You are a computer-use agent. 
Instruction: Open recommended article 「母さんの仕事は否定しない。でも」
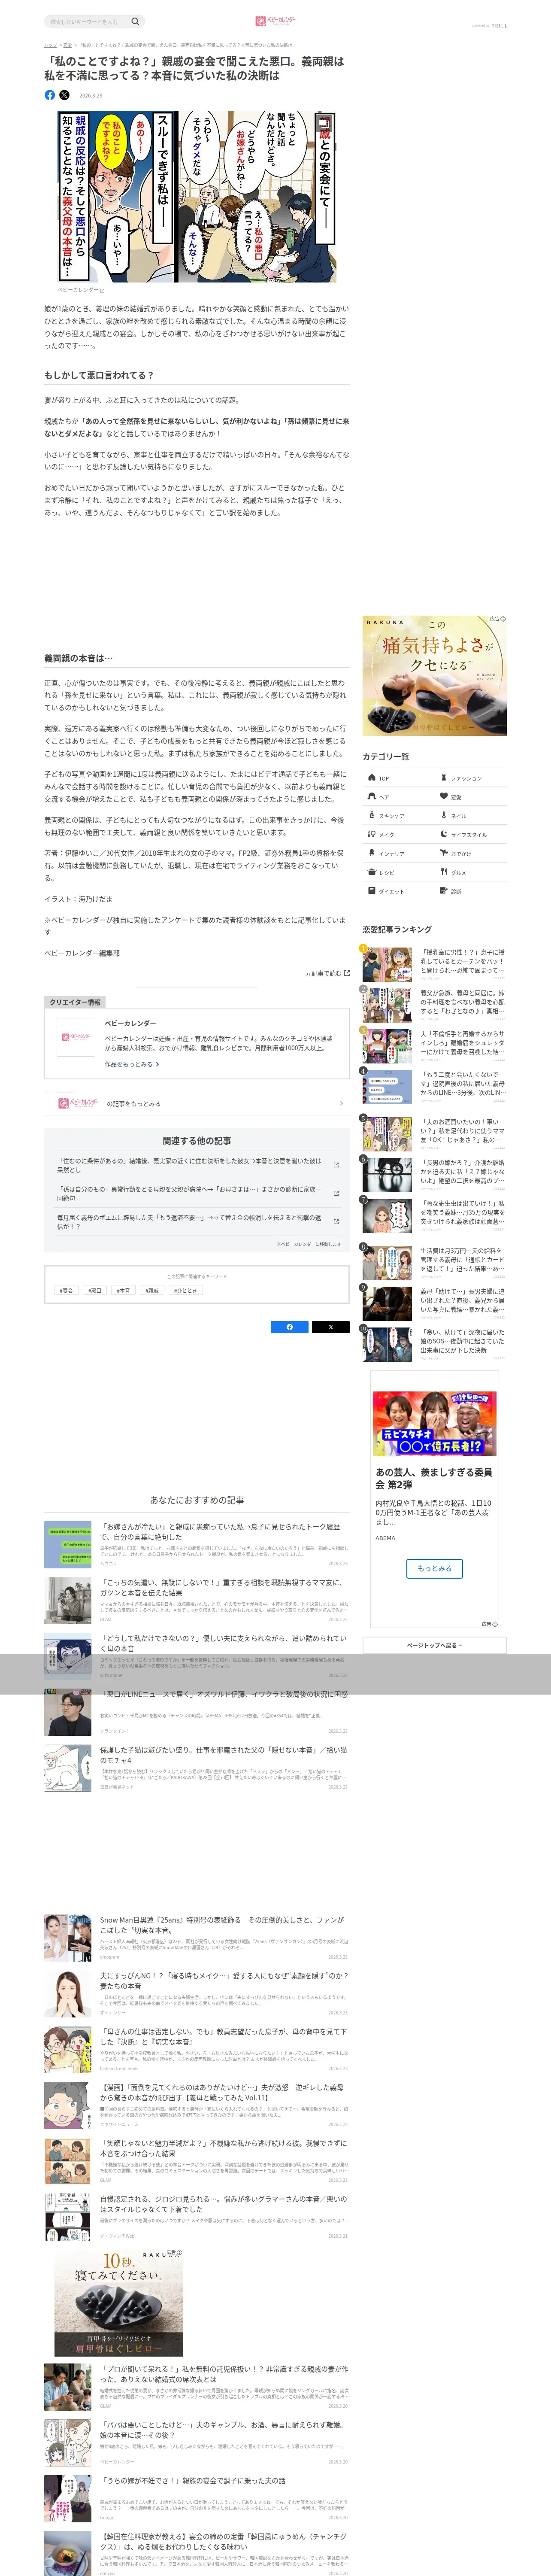(196, 2049)
